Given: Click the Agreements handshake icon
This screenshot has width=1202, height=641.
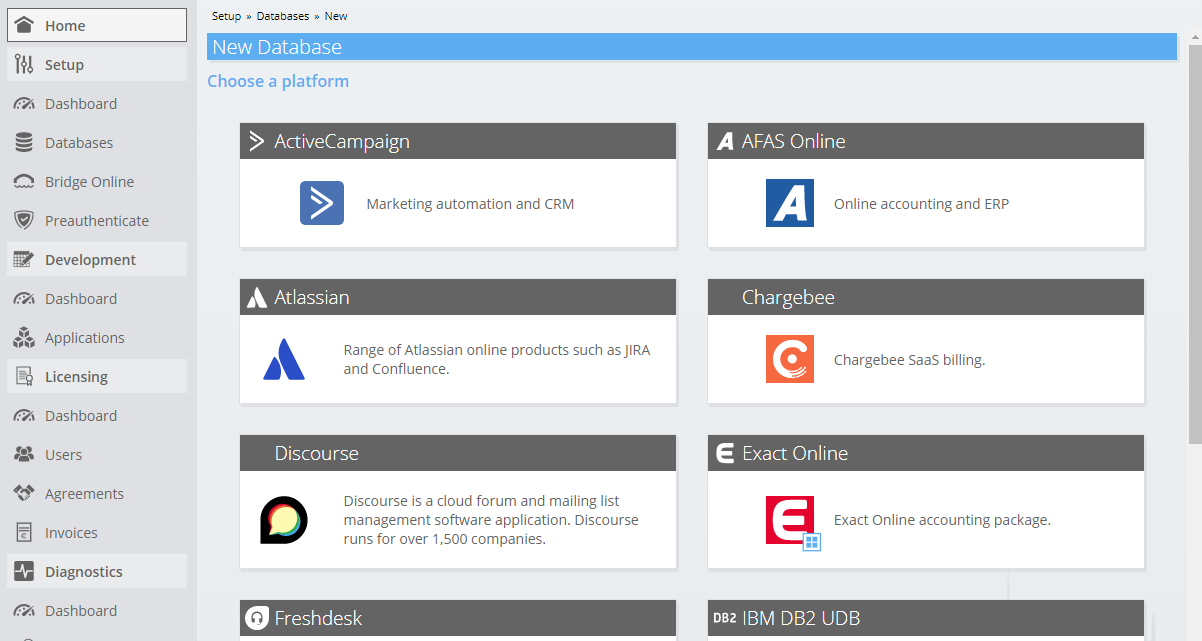Looking at the screenshot, I should click(x=24, y=493).
